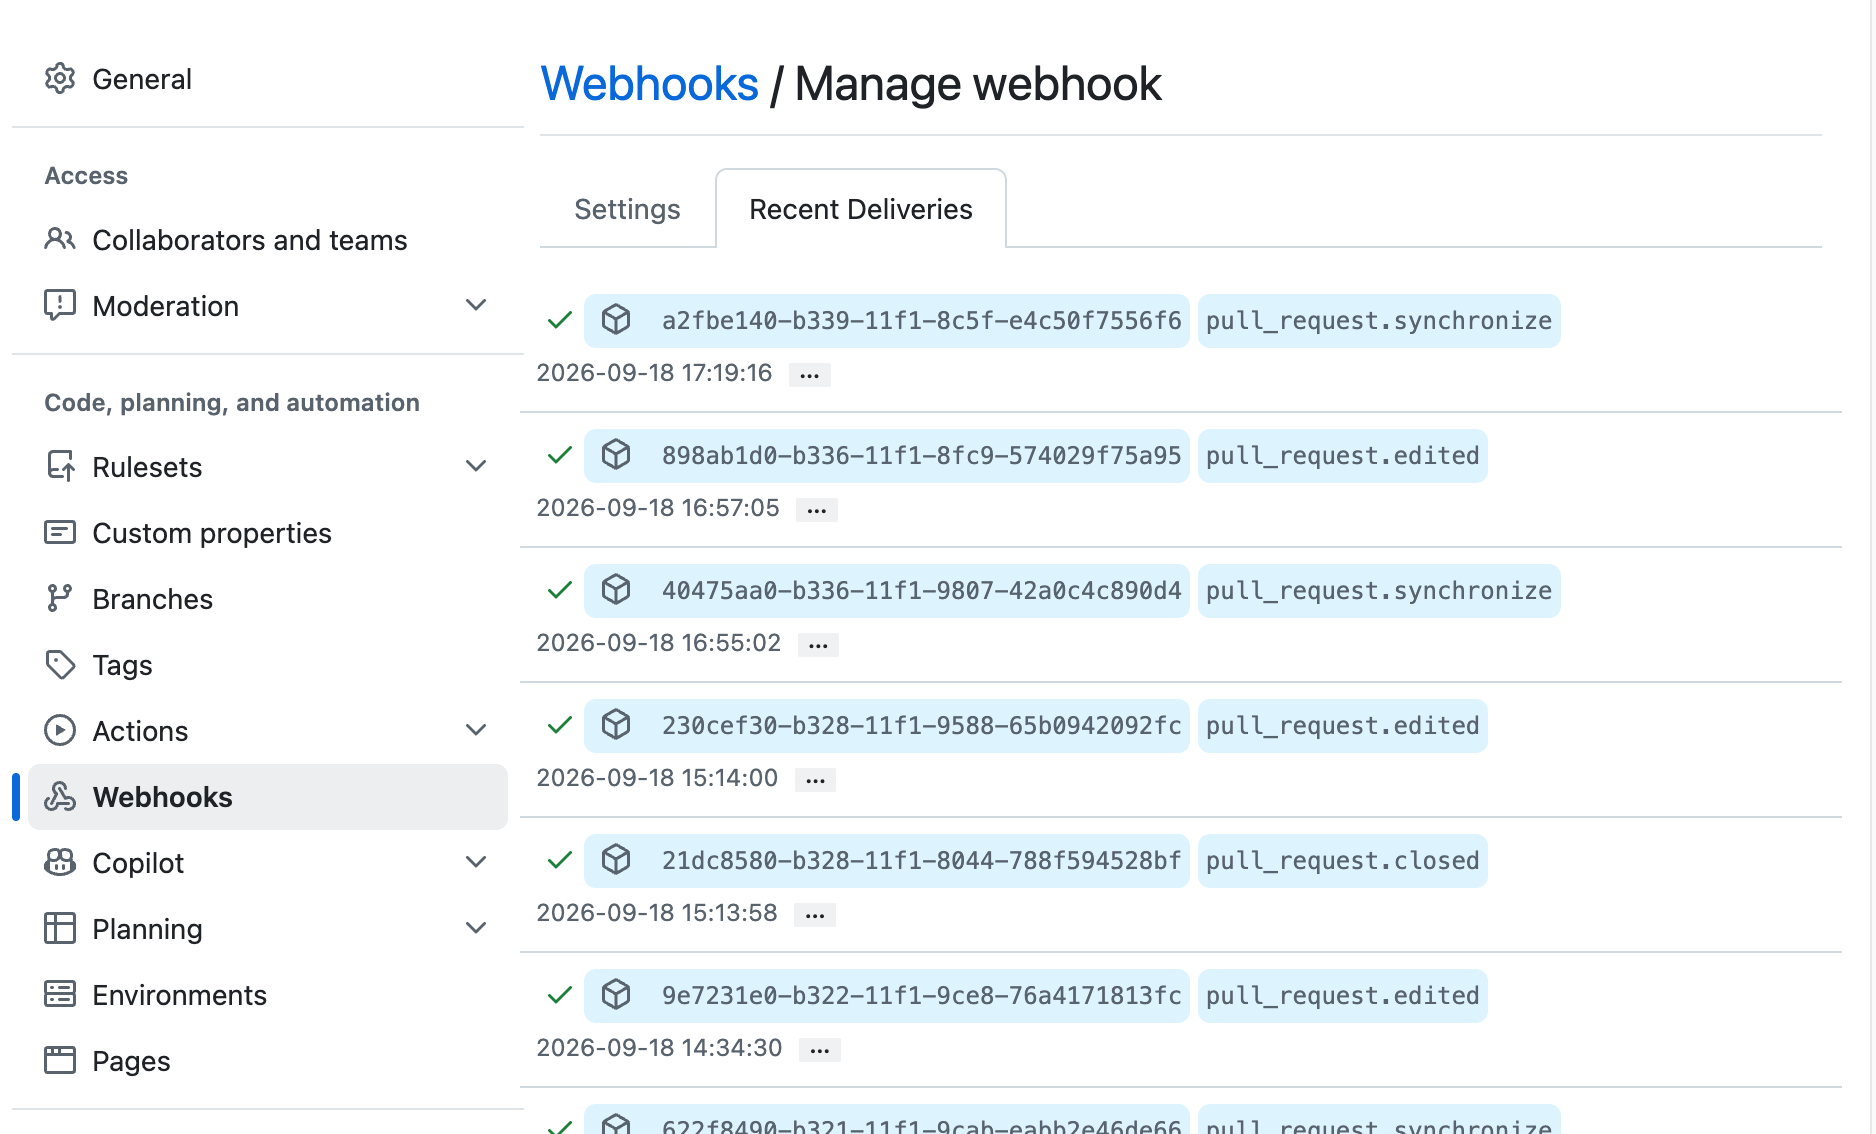The image size is (1876, 1134).
Task: Click the Environments server icon
Action: [60, 995]
